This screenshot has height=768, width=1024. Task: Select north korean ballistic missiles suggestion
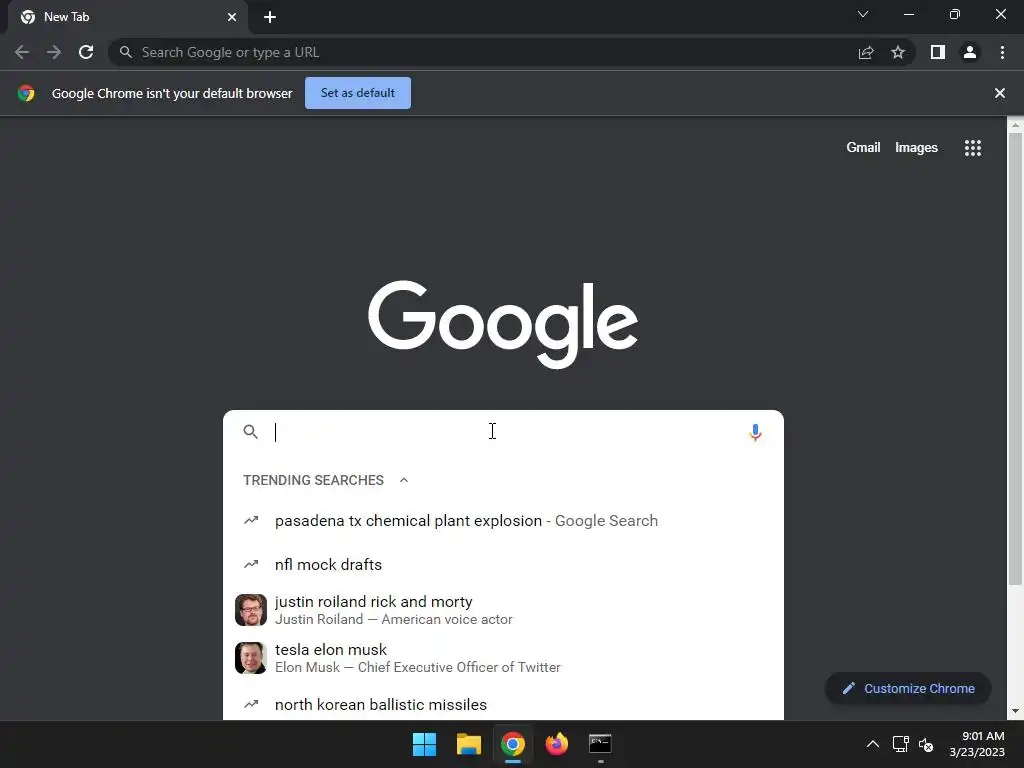pyautogui.click(x=503, y=704)
